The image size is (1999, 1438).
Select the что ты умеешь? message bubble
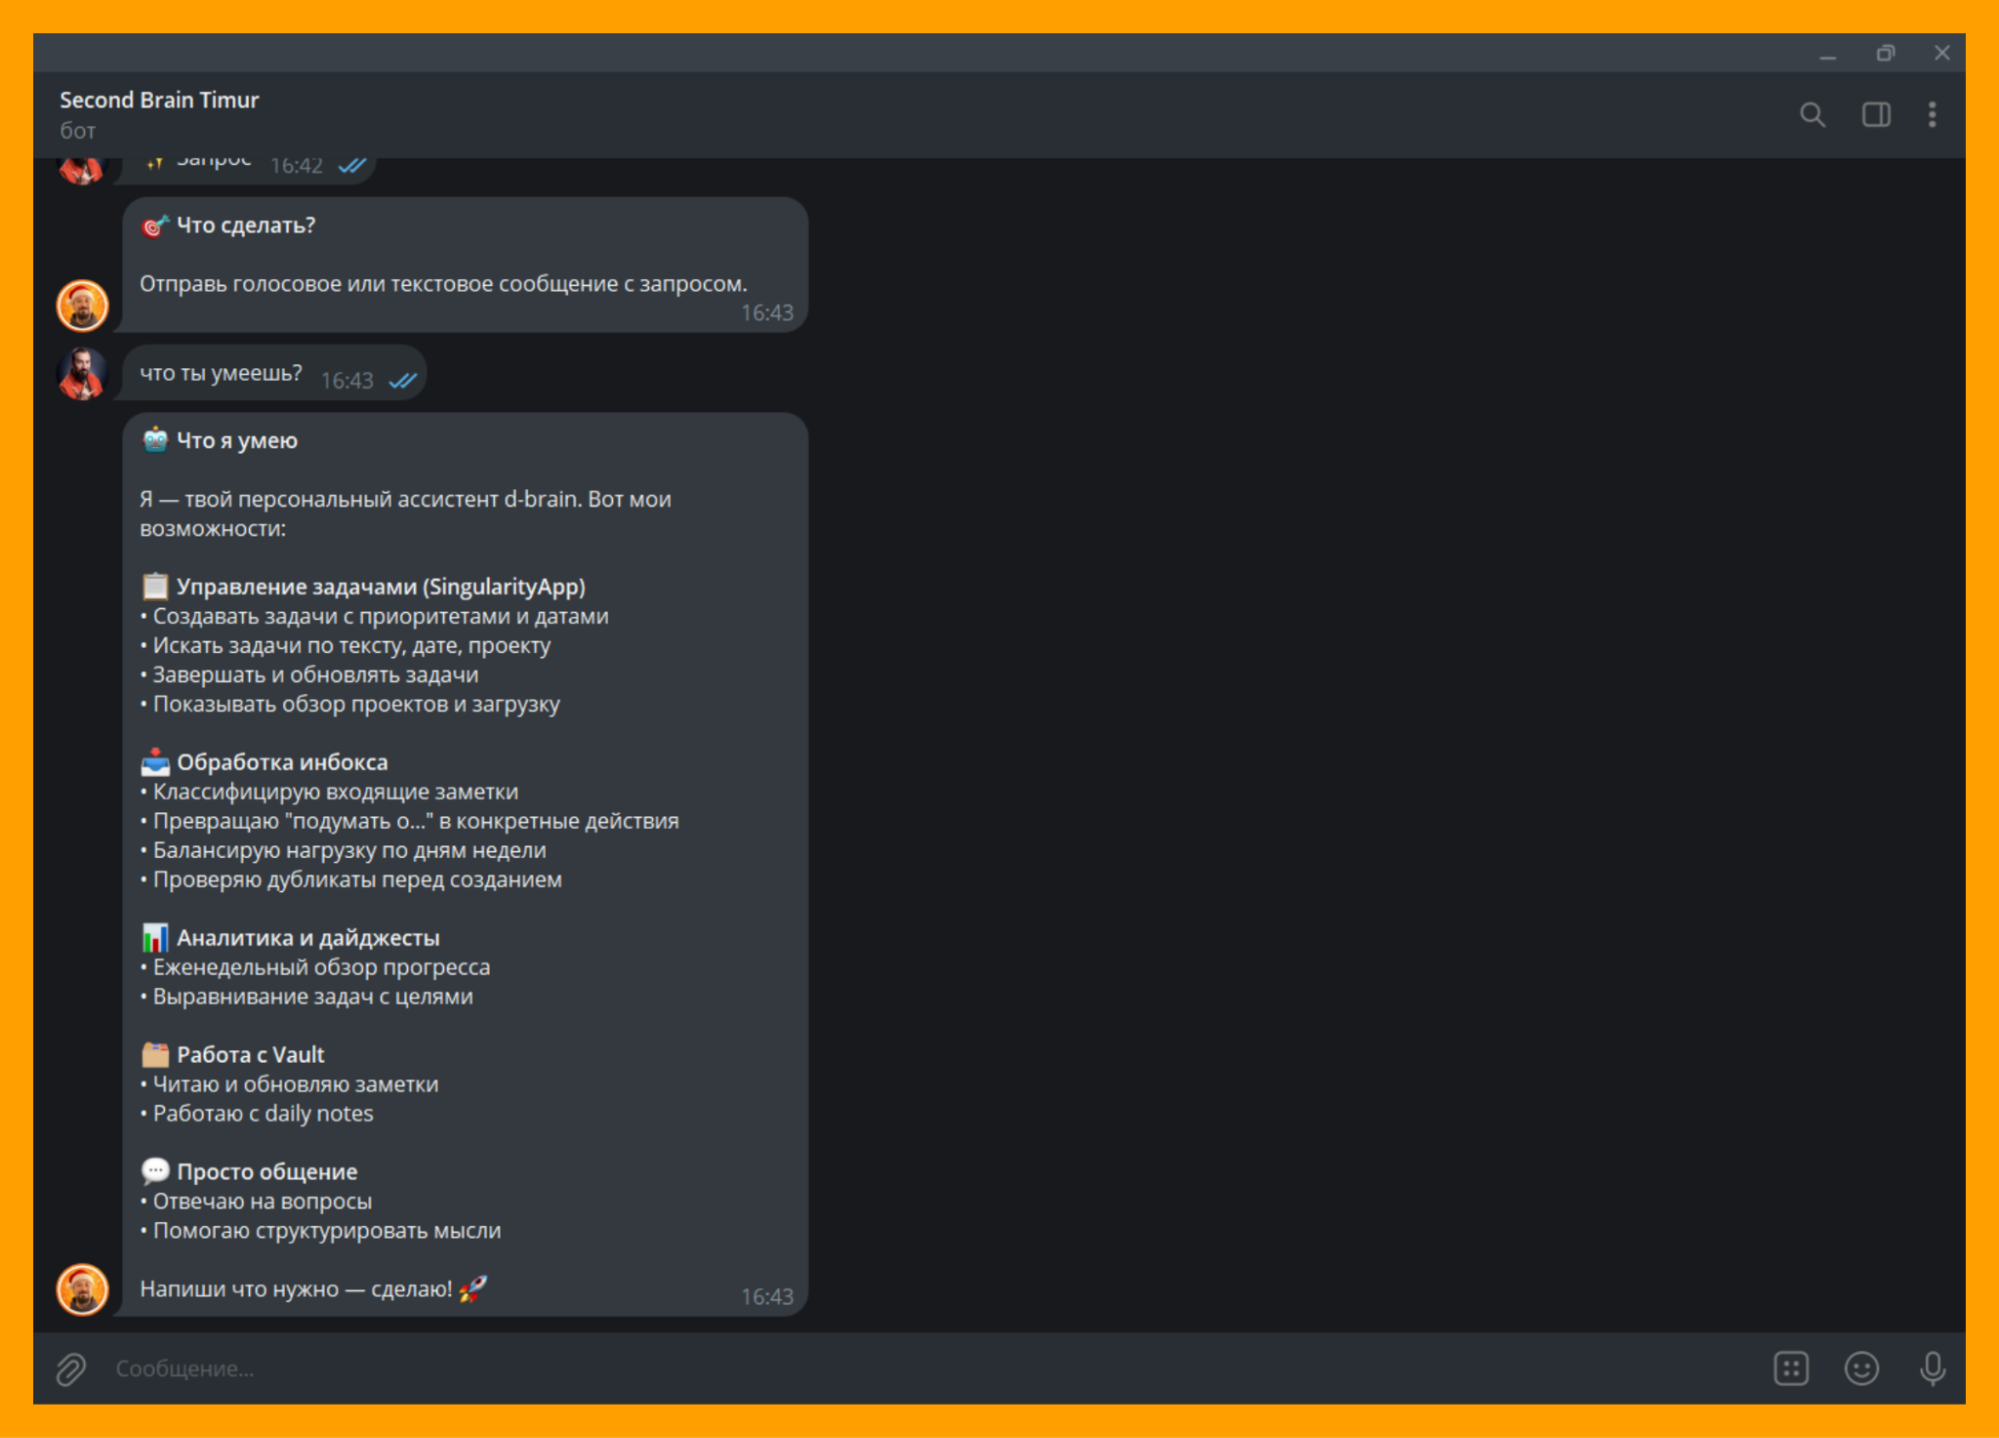point(221,373)
